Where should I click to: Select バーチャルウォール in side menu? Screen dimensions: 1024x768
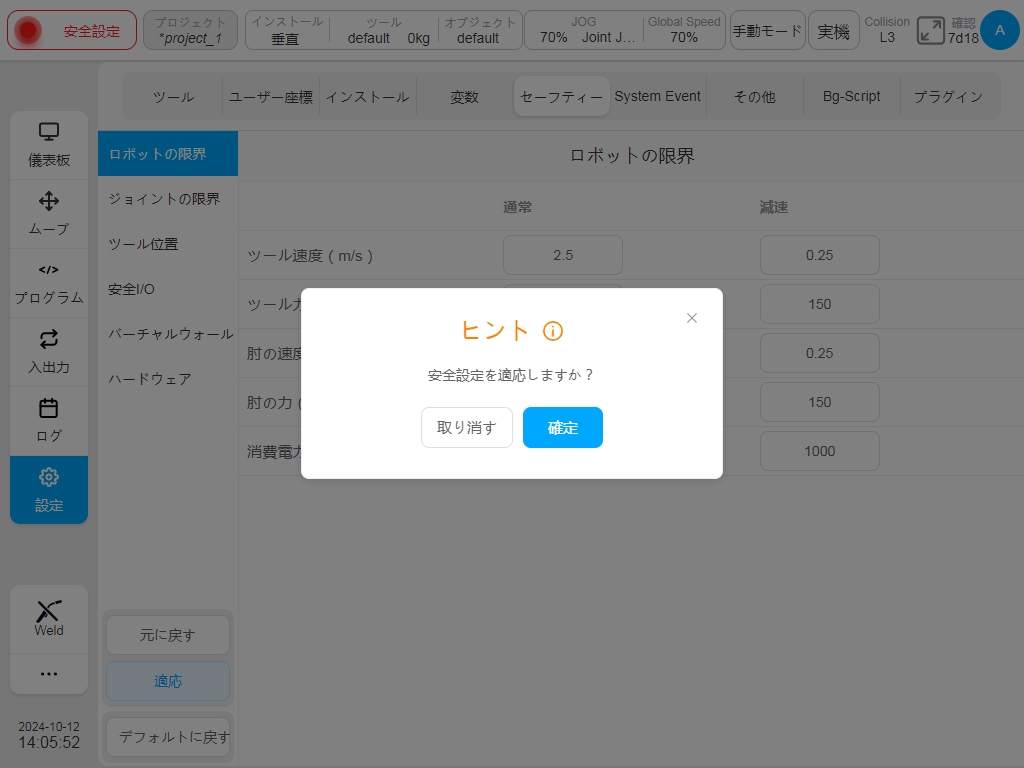pyautogui.click(x=168, y=334)
